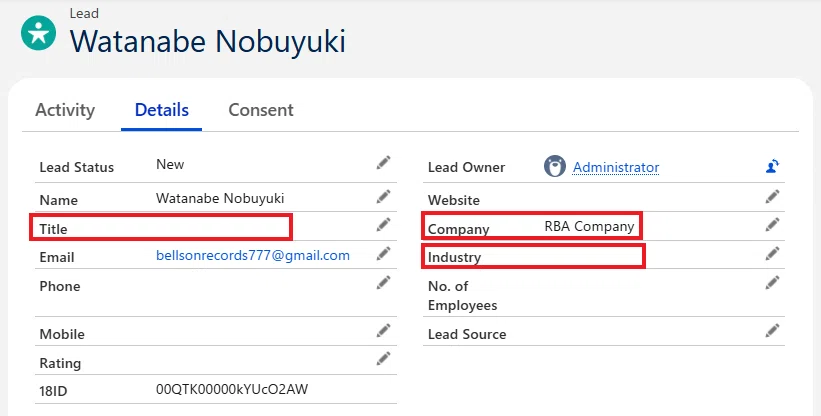Click the Lead Source field label
The width and height of the screenshot is (821, 416).
pos(467,334)
